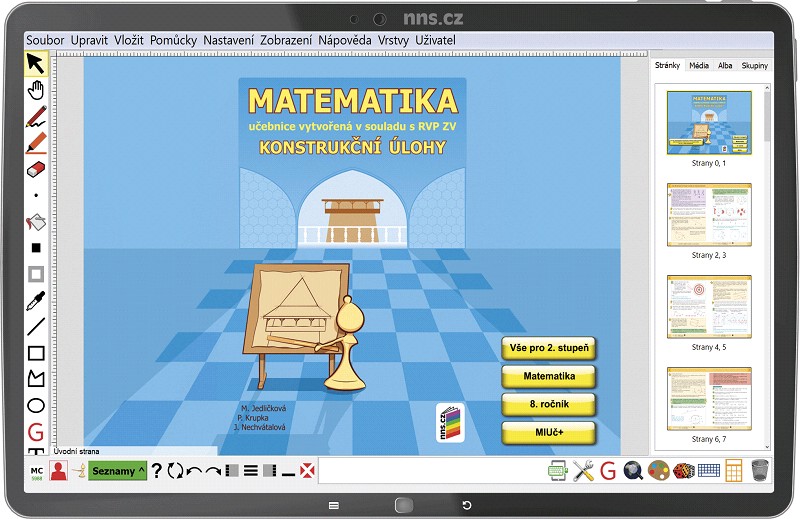The image size is (800, 519).
Task: Select the orange highlighter tool
Action: (36, 143)
